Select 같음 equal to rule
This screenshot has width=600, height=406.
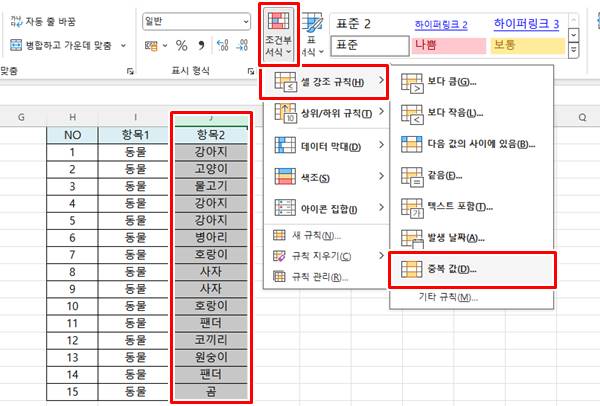(x=471, y=176)
